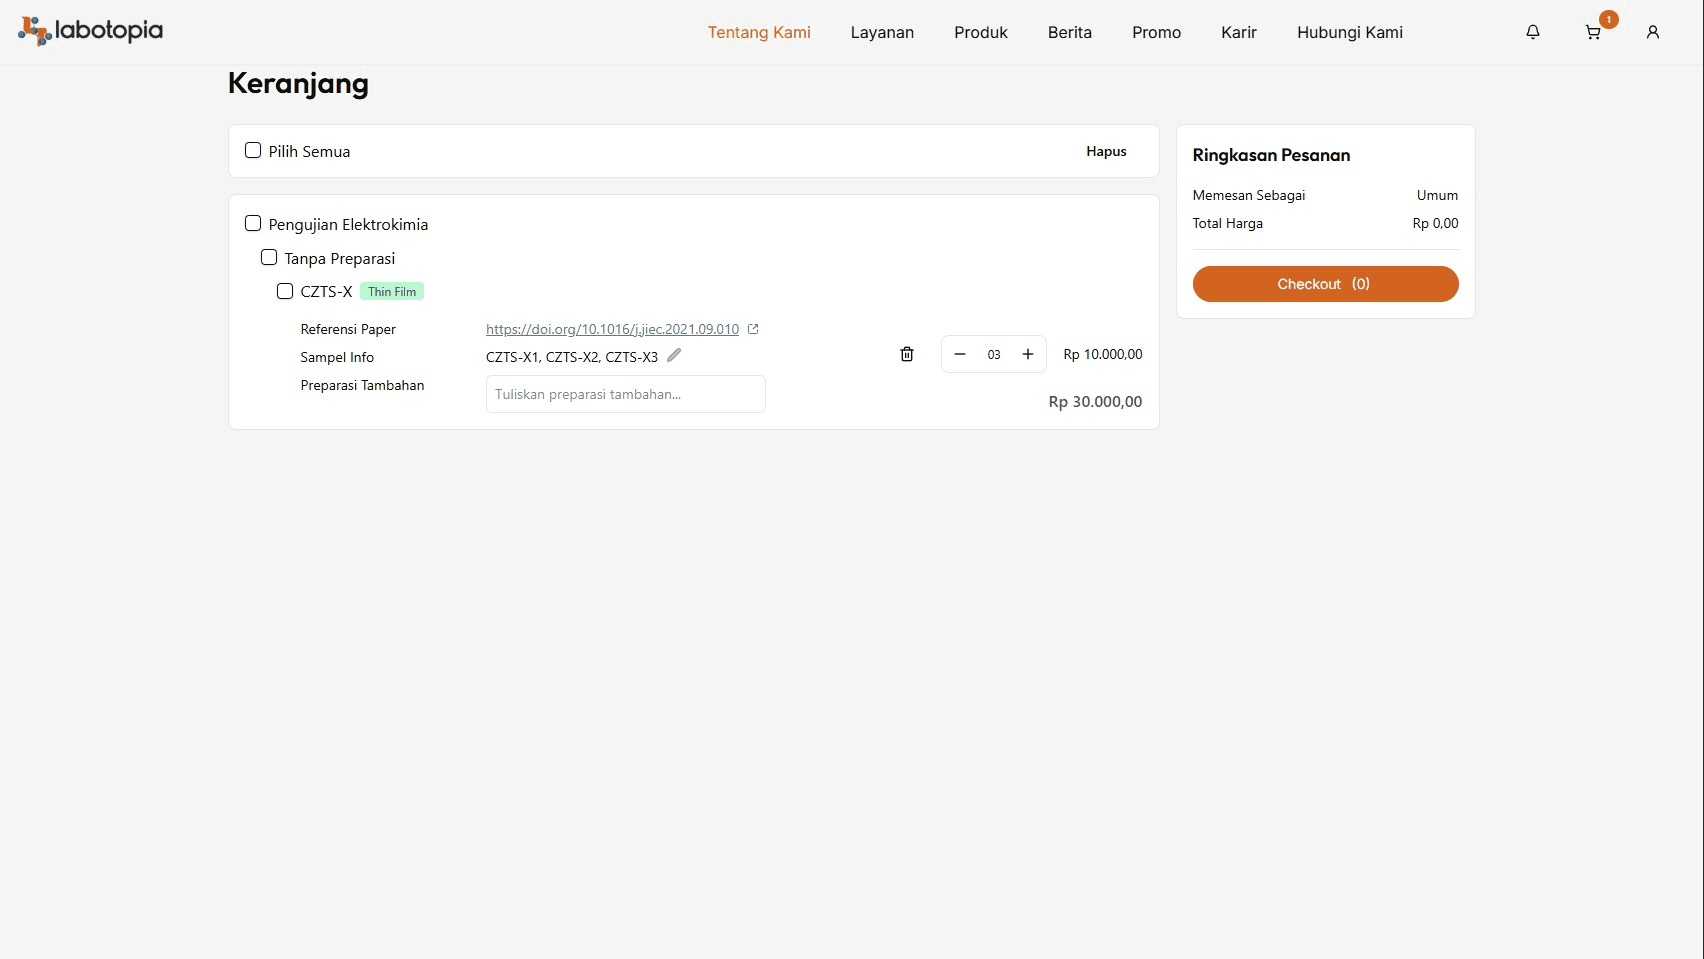
Task: Navigate to the Produk page
Action: click(x=980, y=32)
